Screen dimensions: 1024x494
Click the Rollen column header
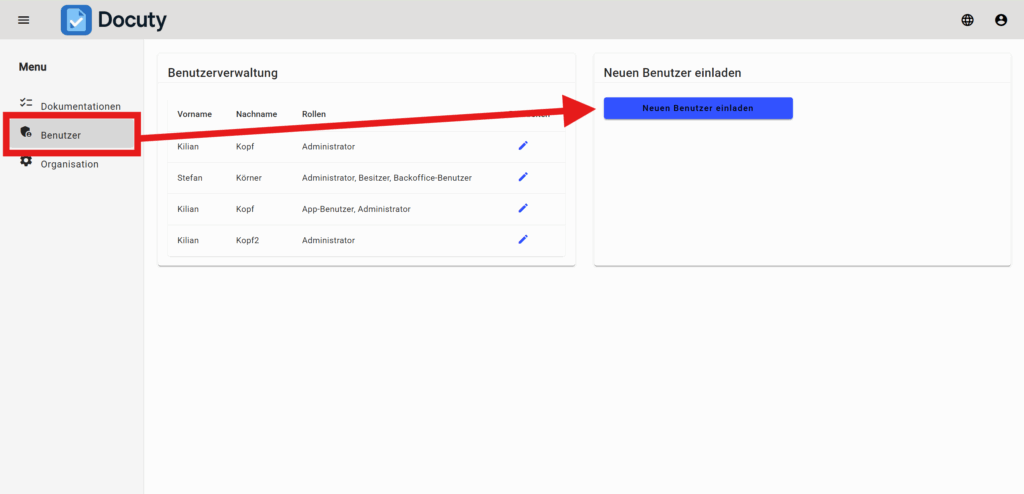pyautogui.click(x=314, y=114)
